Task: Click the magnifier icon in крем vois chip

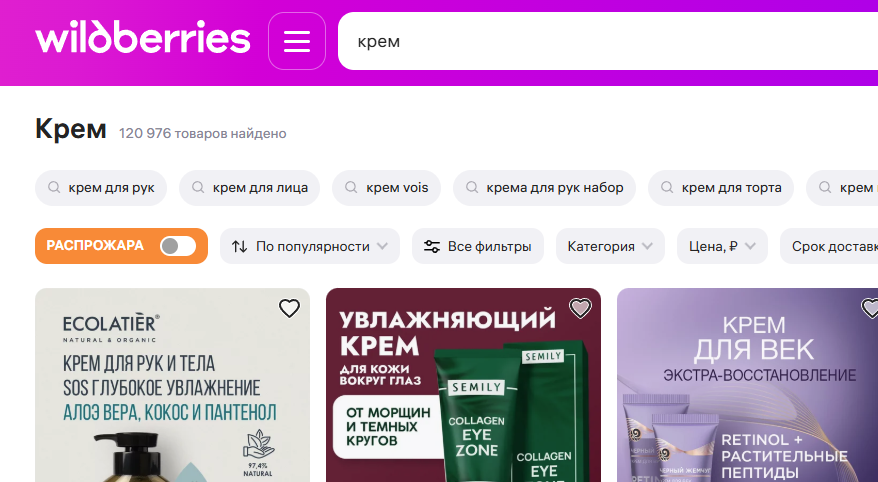Action: [x=351, y=187]
